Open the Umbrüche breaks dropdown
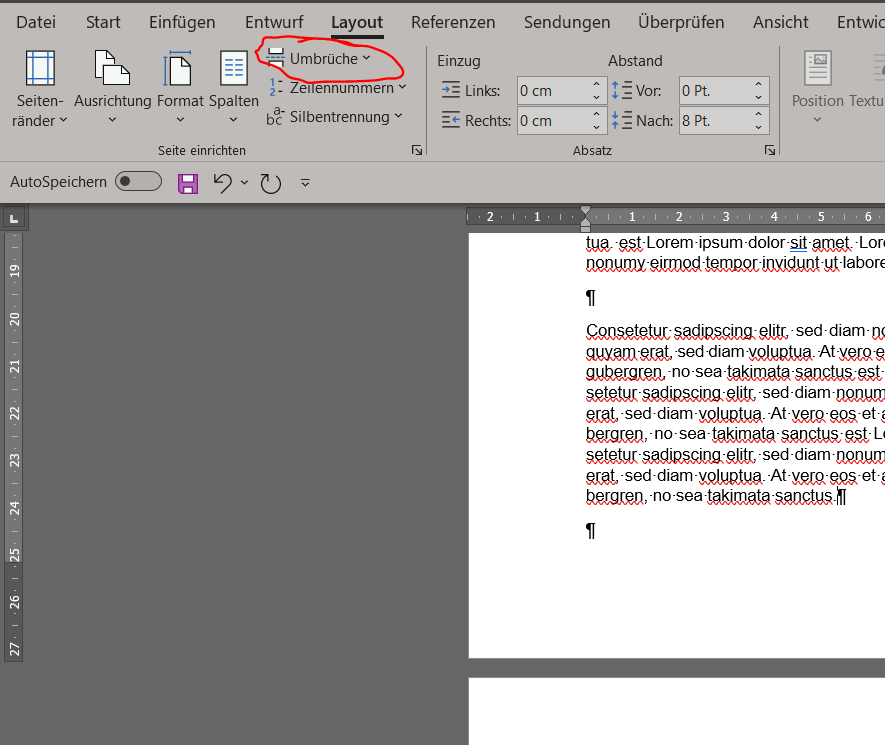The width and height of the screenshot is (885, 745). pos(319,58)
